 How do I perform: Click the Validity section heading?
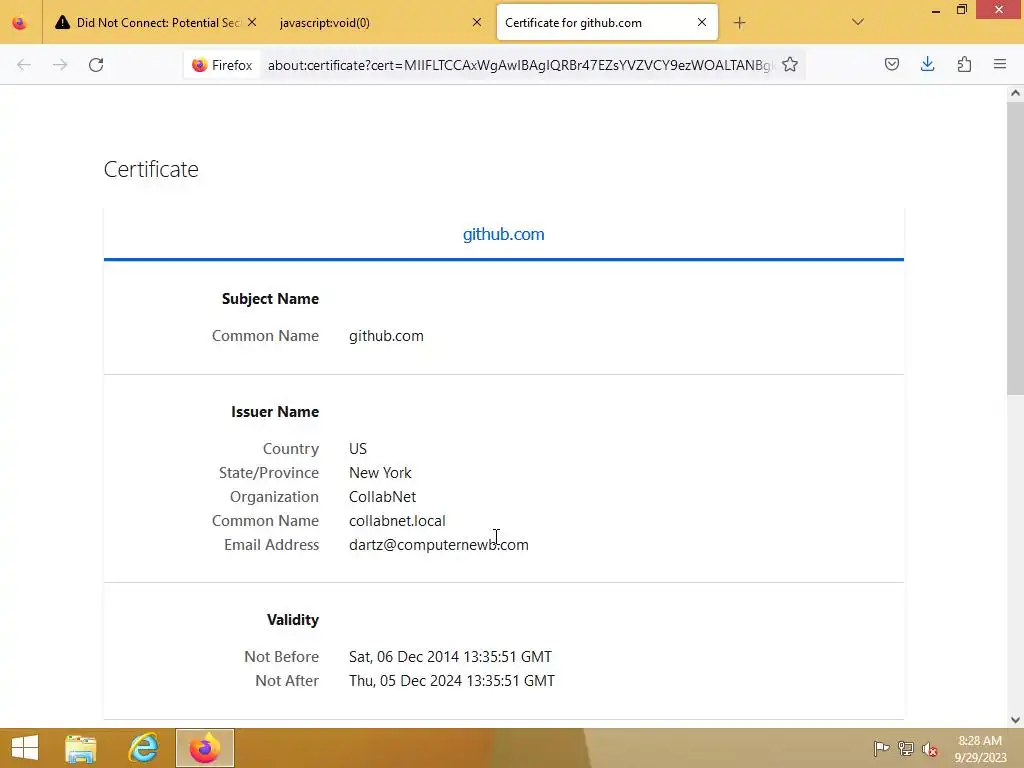pos(293,620)
